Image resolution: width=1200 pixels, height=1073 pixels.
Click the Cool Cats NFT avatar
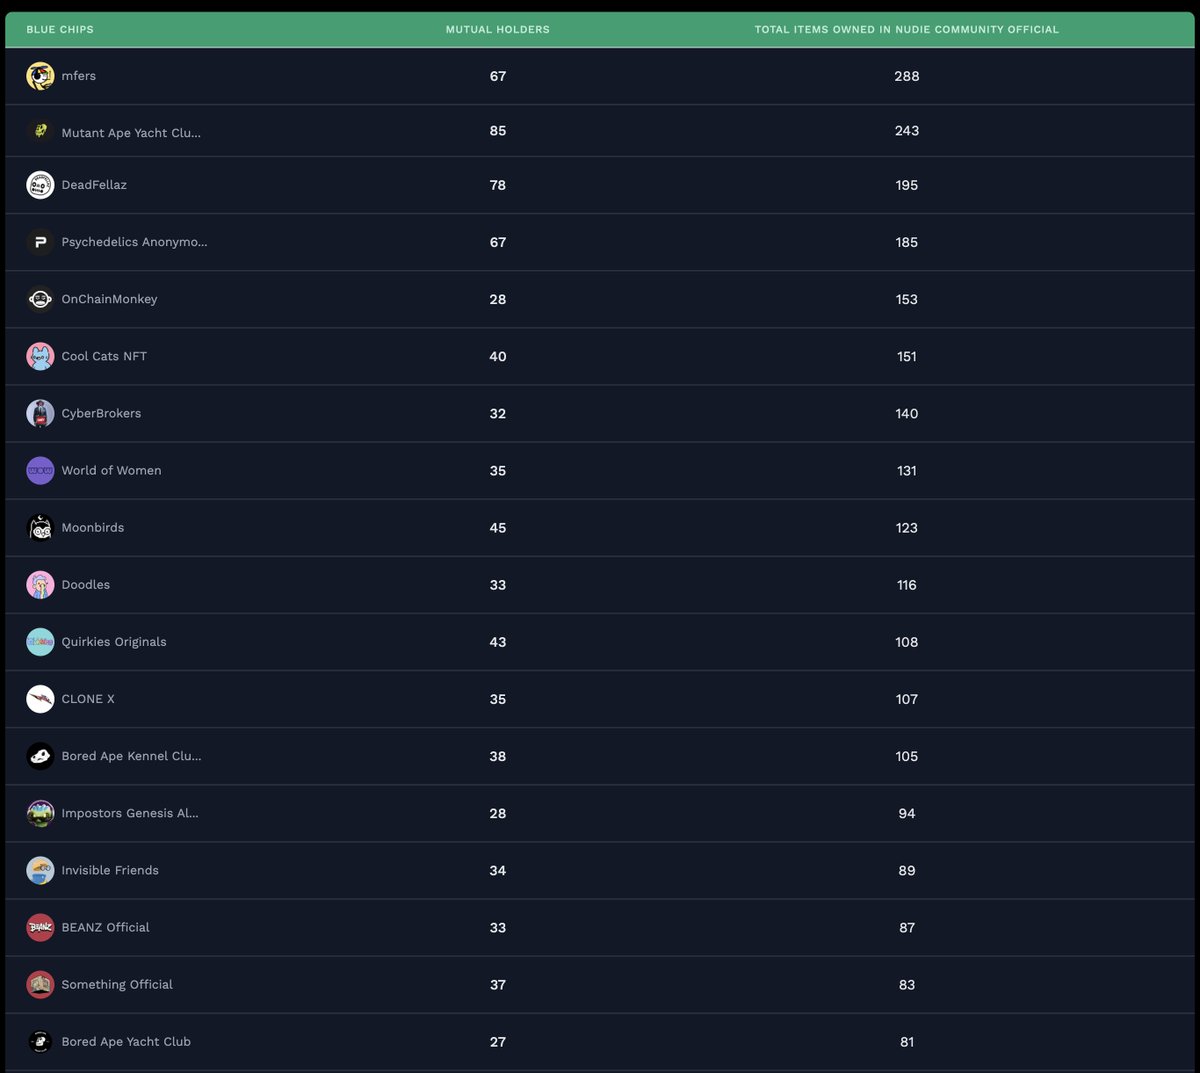click(40, 356)
